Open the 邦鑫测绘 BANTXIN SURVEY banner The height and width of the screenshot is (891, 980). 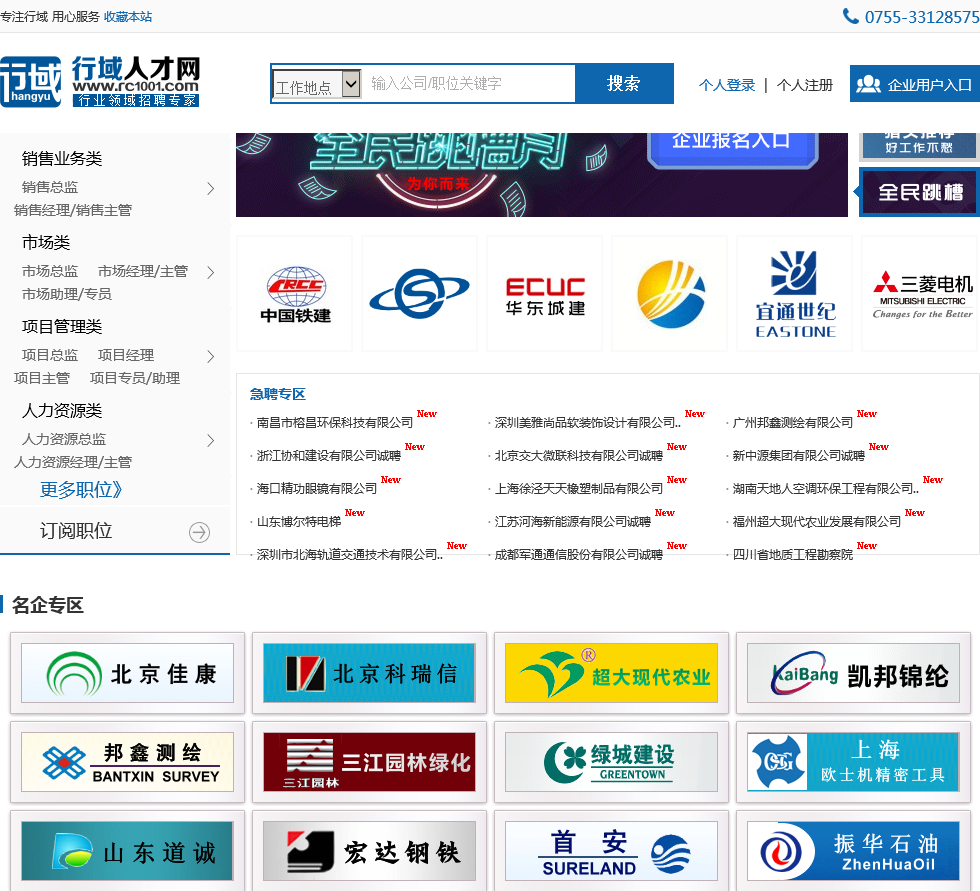pyautogui.click(x=128, y=762)
